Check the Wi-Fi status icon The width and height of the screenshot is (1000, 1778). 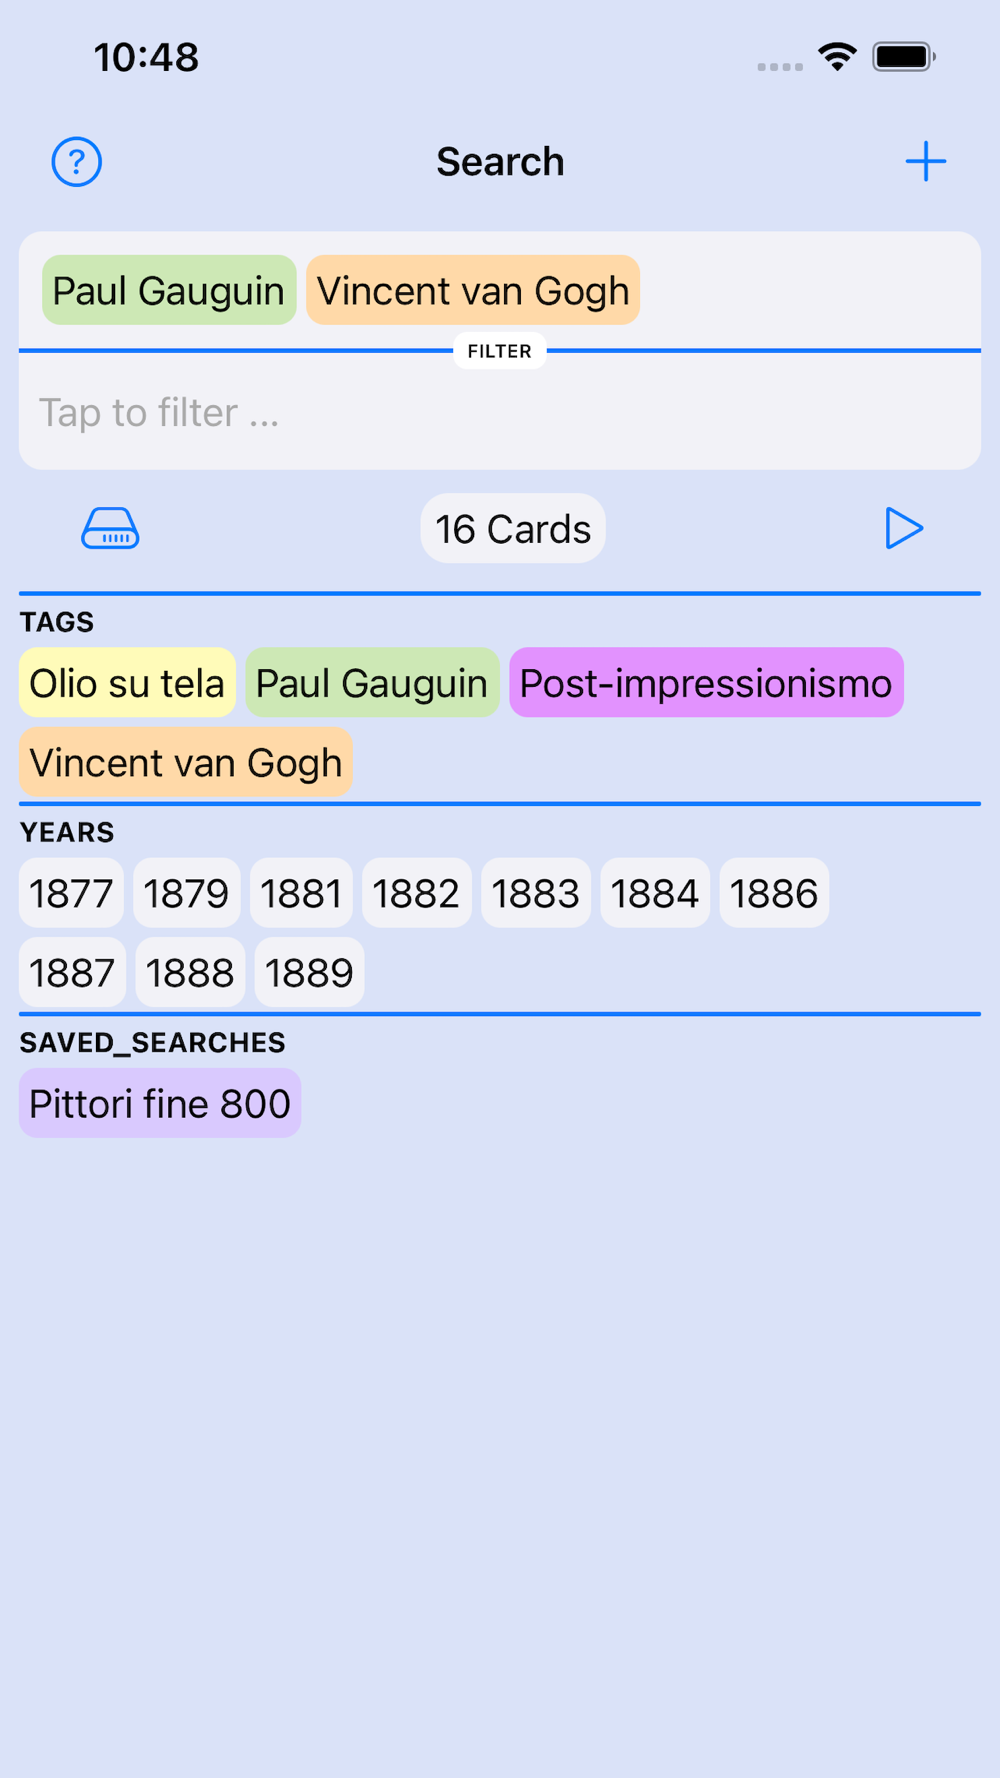click(x=837, y=57)
